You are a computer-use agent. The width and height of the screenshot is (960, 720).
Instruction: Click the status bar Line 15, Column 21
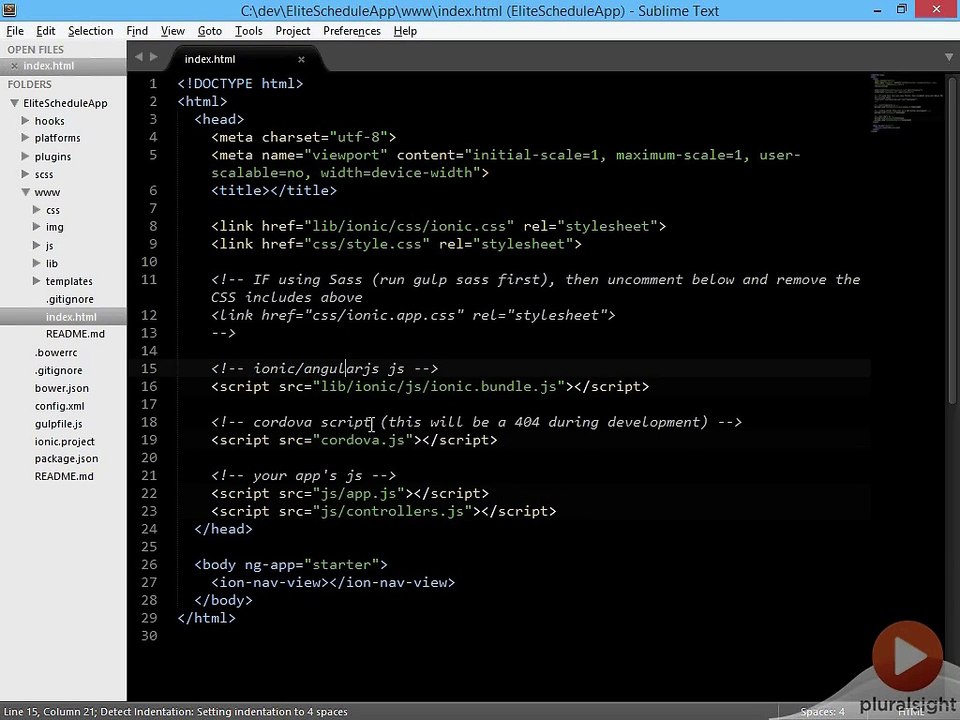[49, 711]
